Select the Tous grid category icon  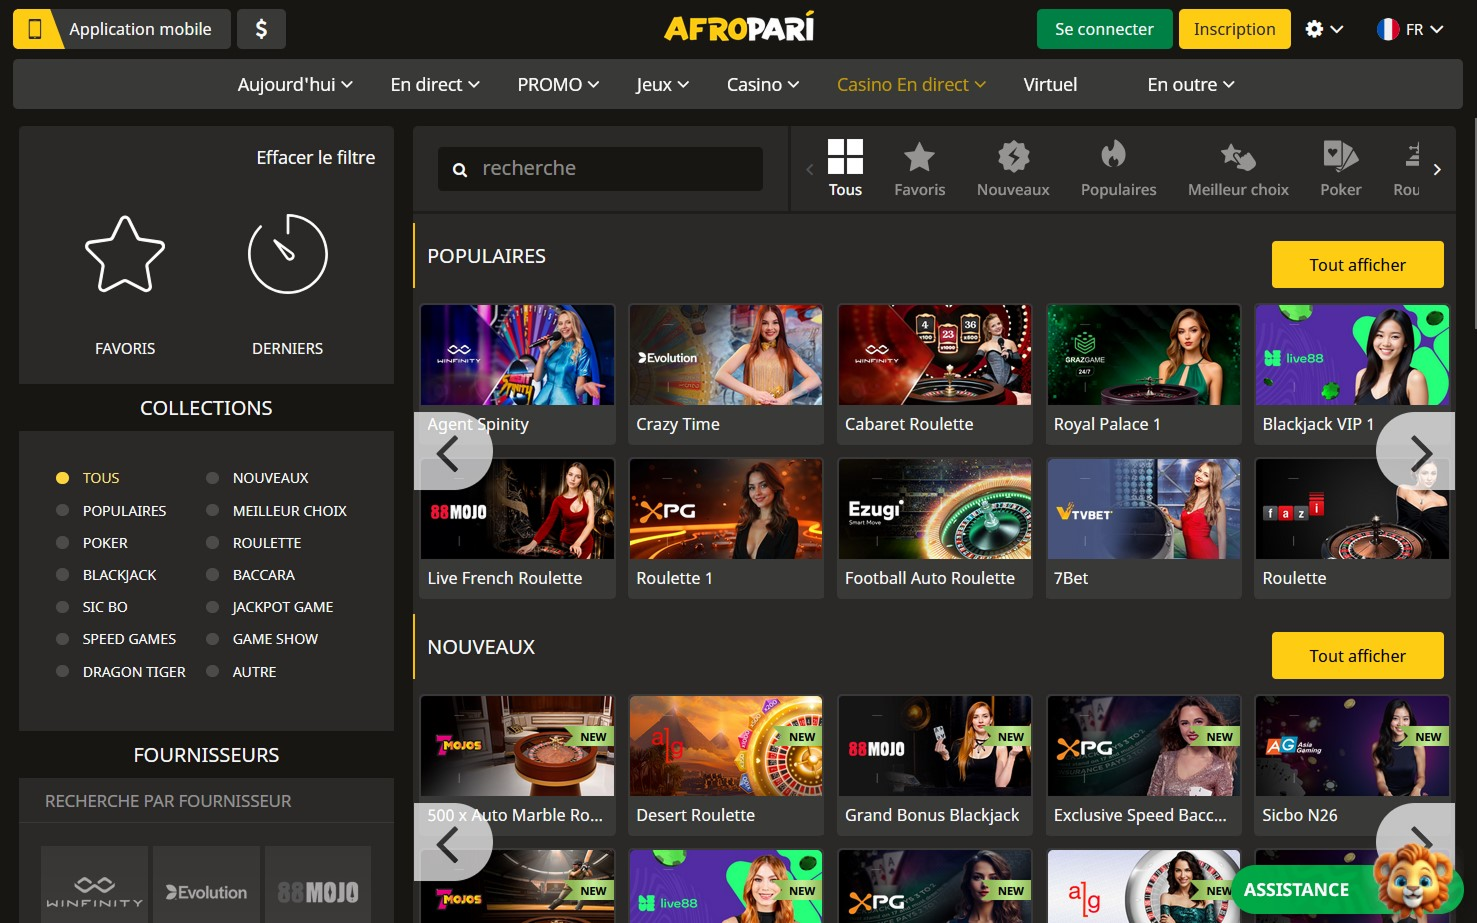(x=845, y=157)
